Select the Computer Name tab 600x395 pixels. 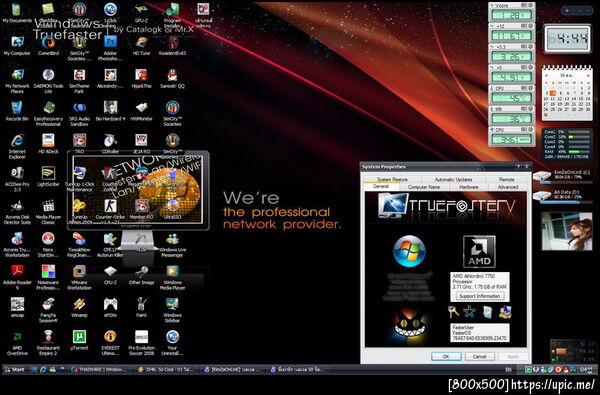tap(424, 187)
